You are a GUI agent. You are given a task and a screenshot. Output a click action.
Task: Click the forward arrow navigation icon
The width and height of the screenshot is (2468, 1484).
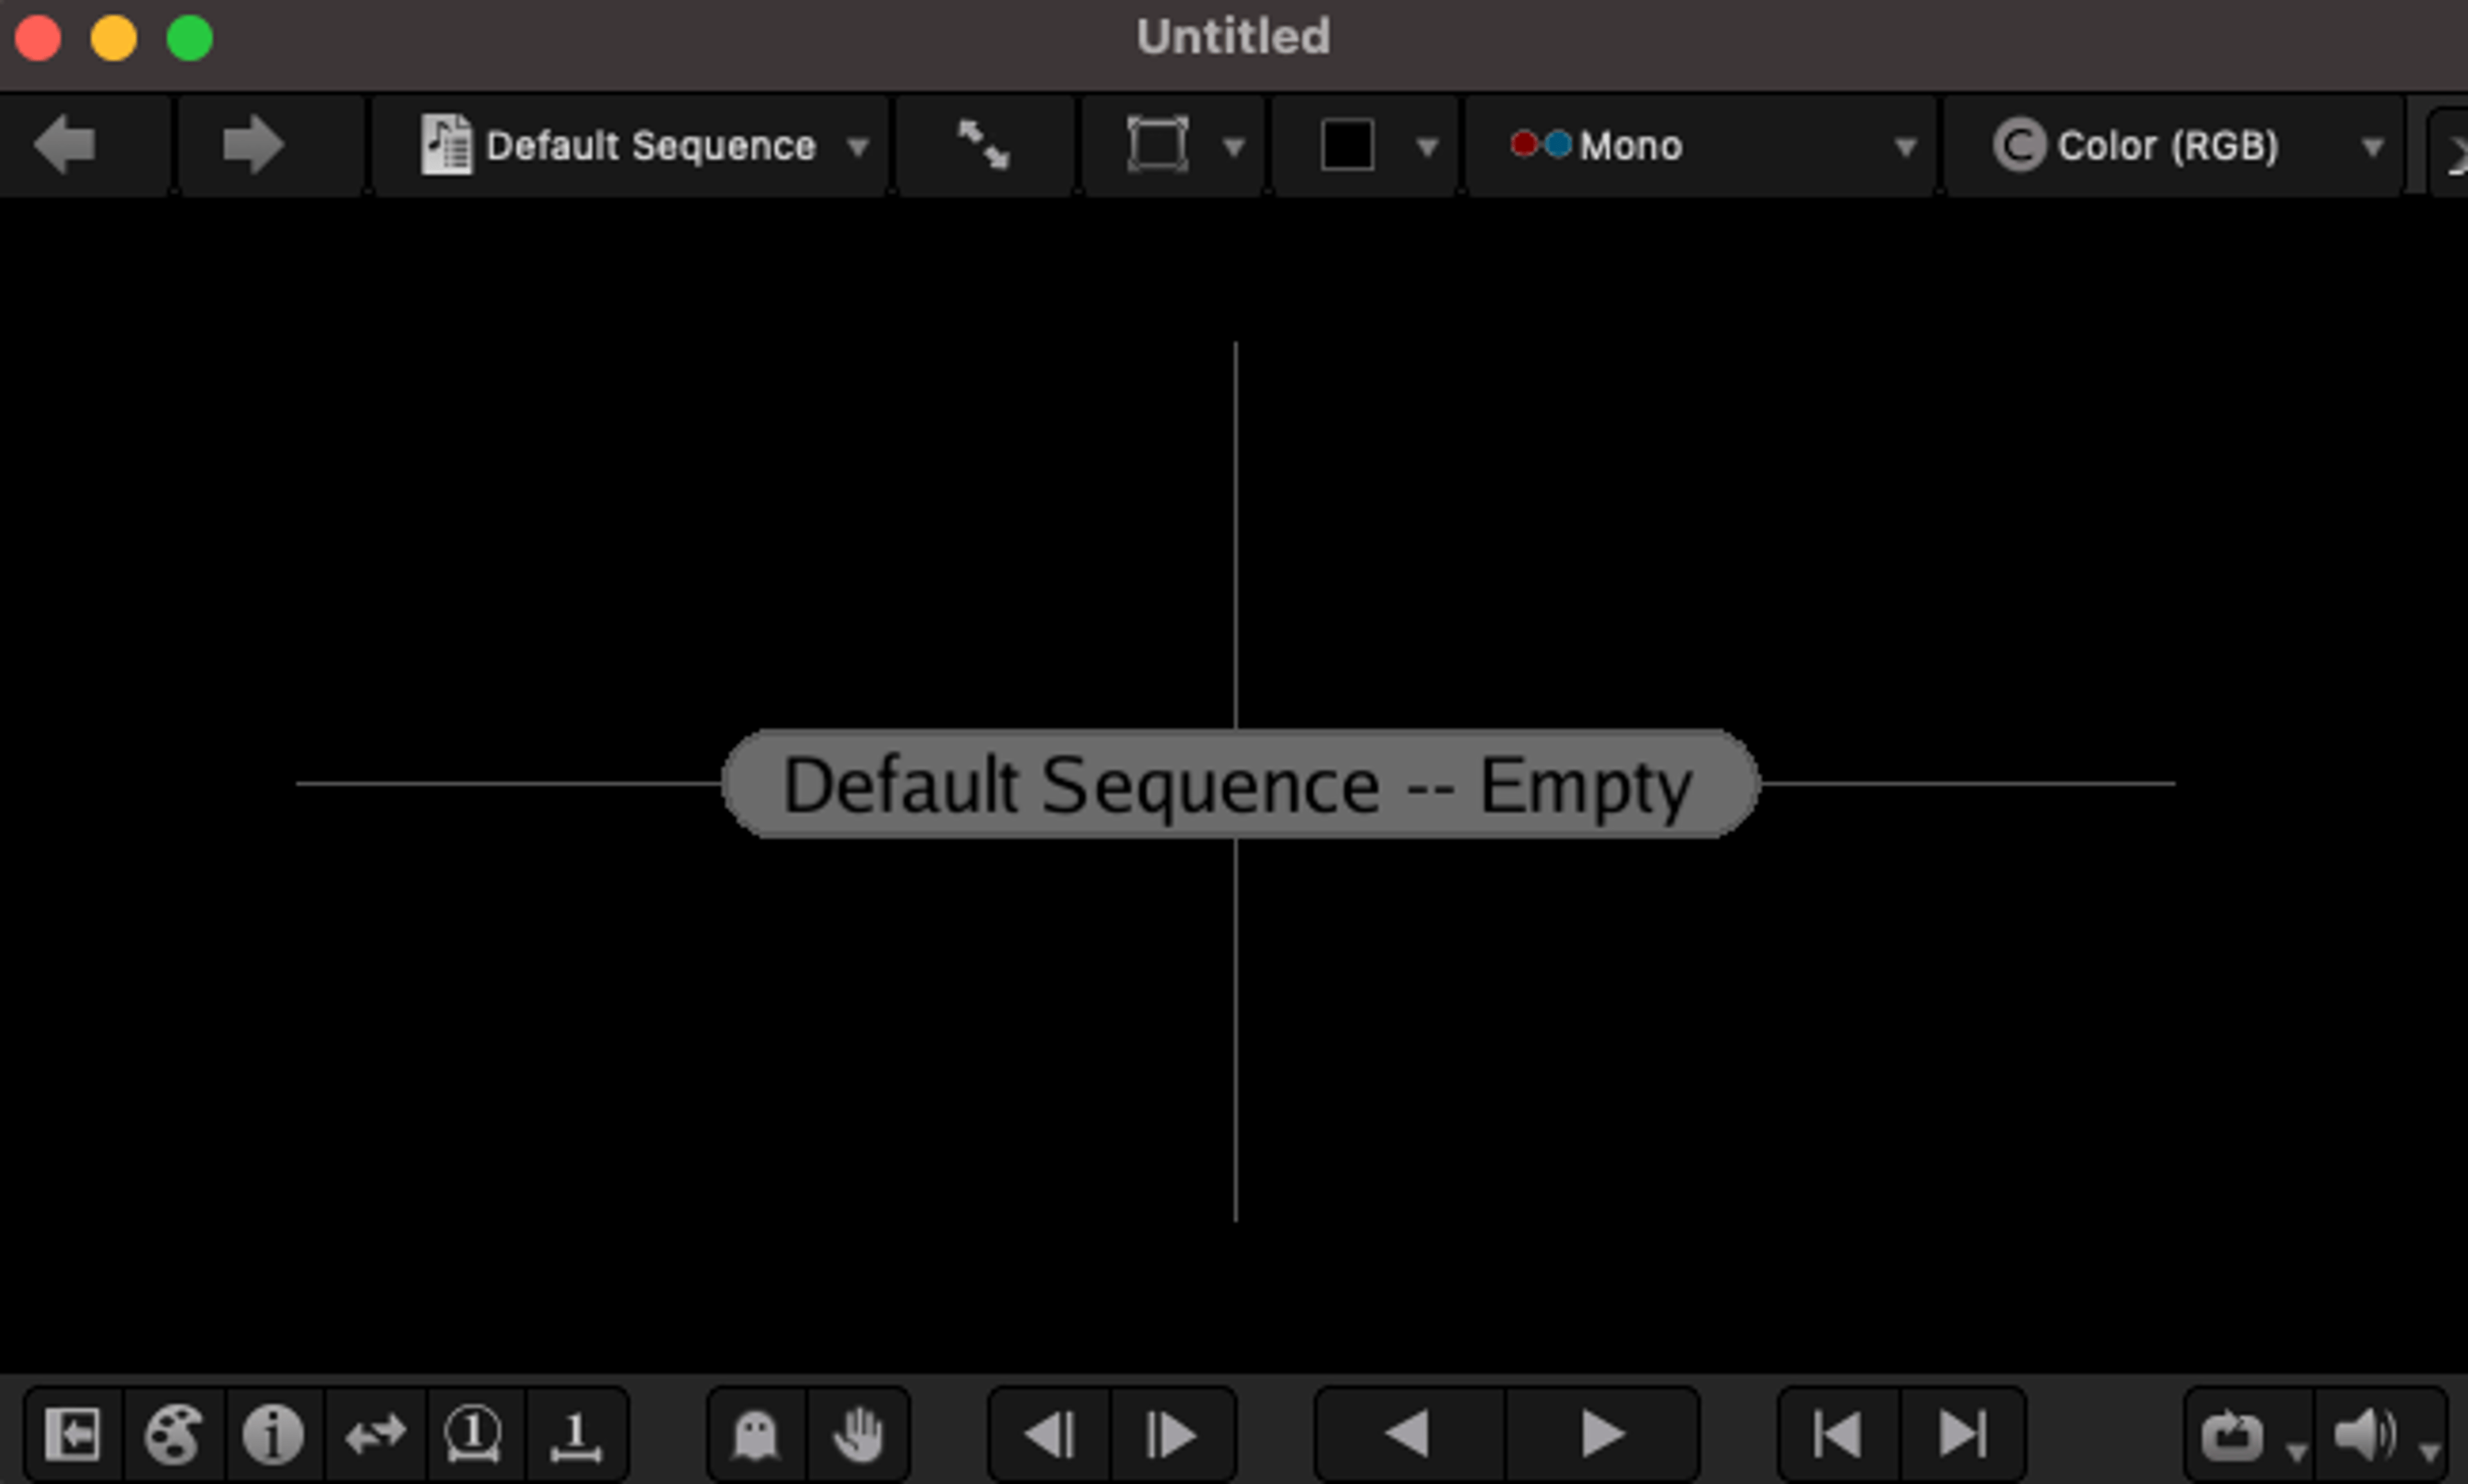coord(253,145)
